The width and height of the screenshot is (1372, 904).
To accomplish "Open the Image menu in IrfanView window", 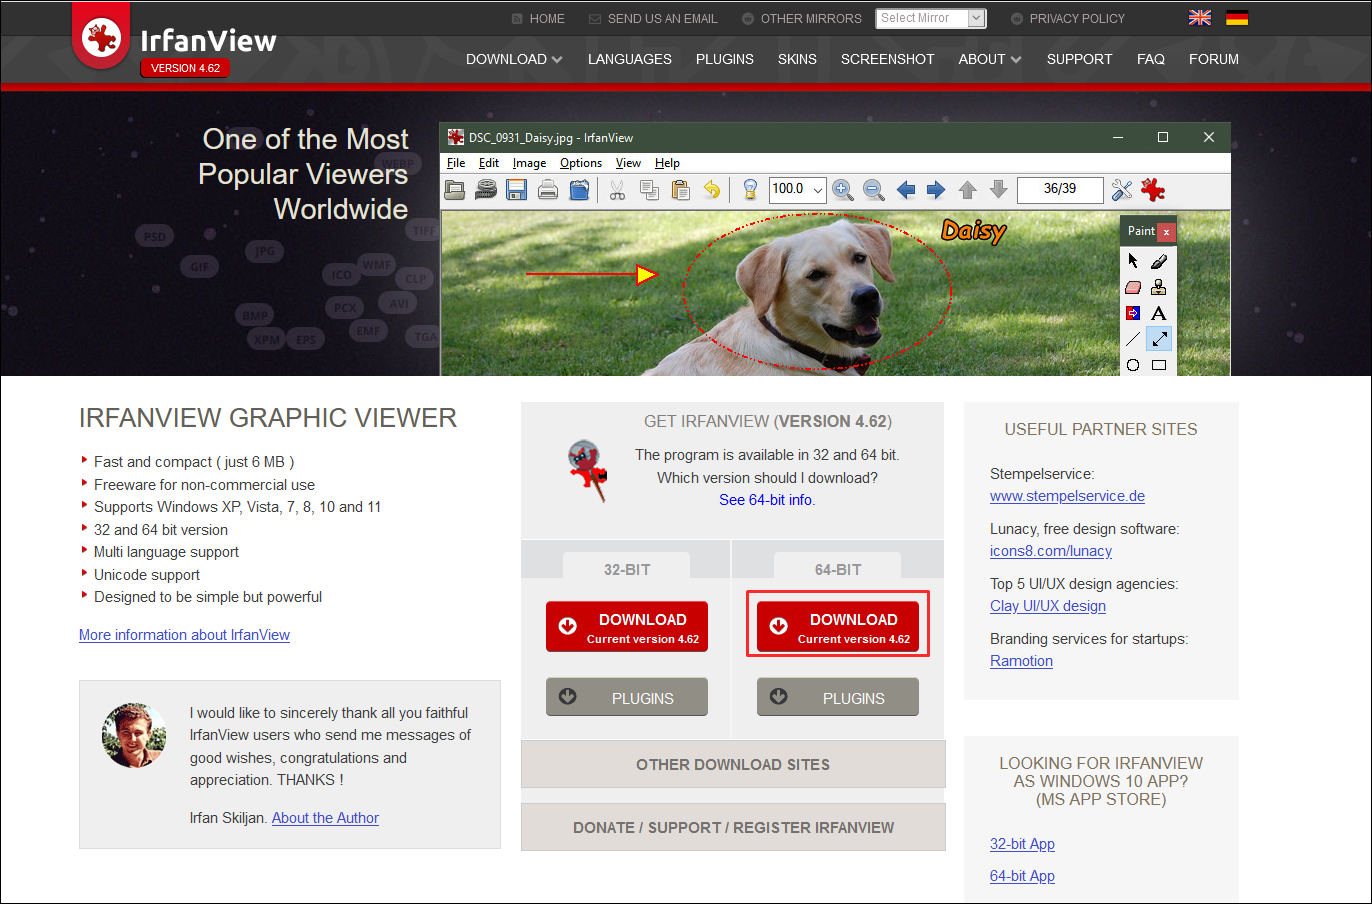I will coord(529,163).
